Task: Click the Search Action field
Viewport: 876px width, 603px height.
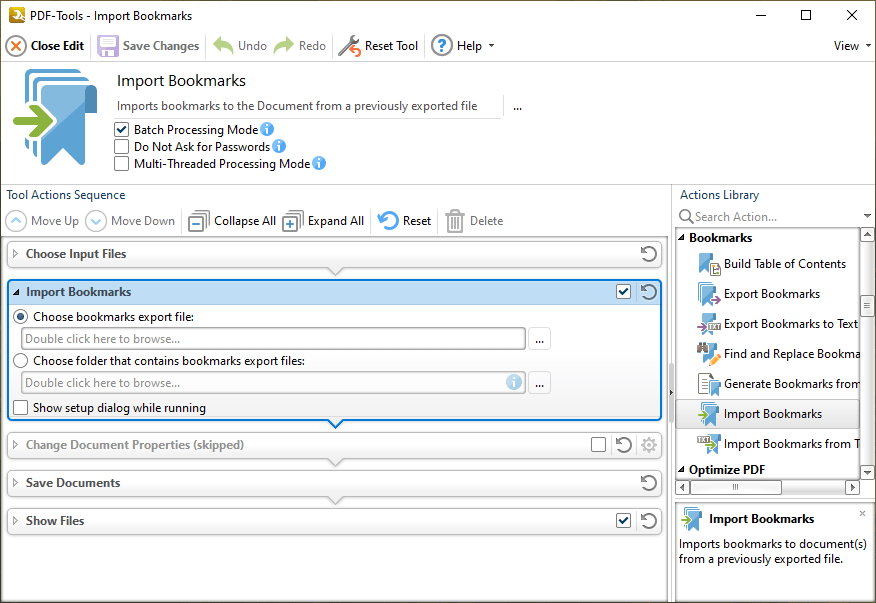Action: pos(760,216)
